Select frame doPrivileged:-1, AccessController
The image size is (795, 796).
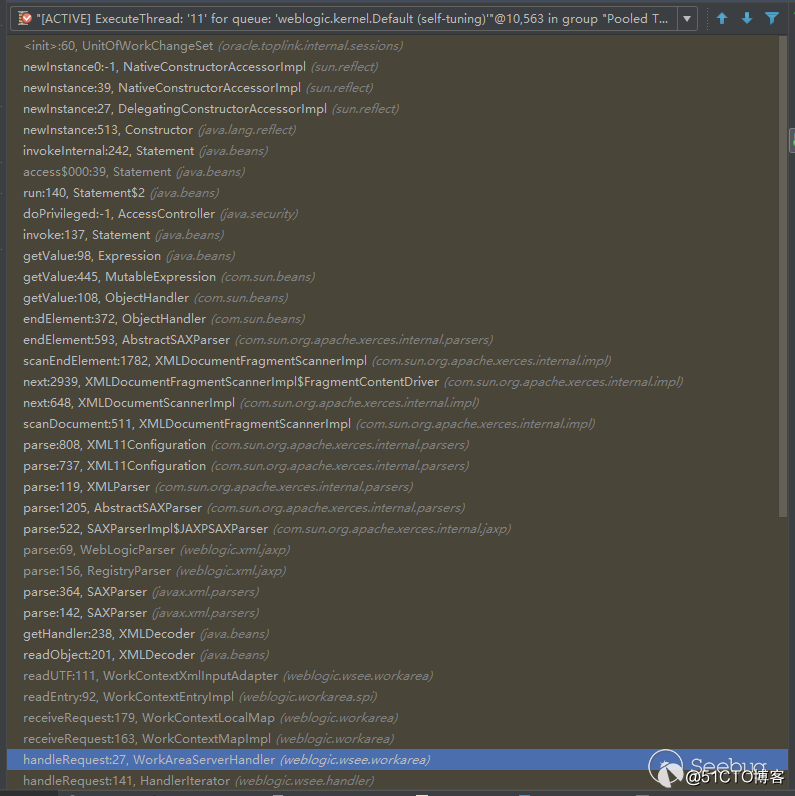[x=397, y=214]
